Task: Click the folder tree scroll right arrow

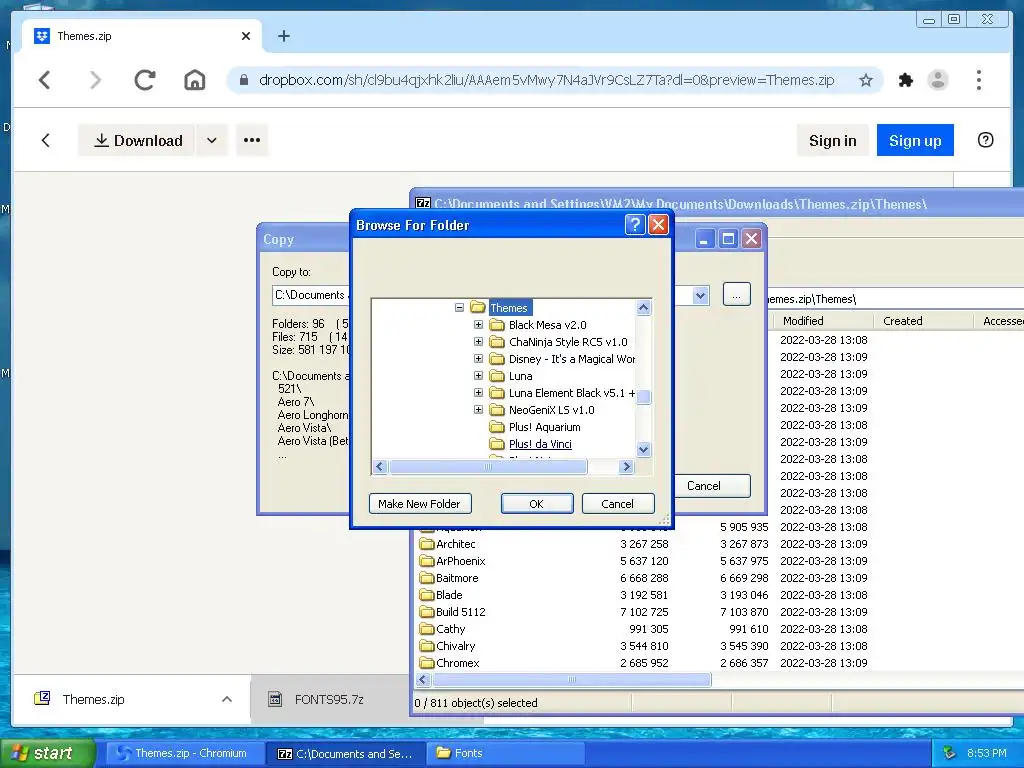Action: 626,466
